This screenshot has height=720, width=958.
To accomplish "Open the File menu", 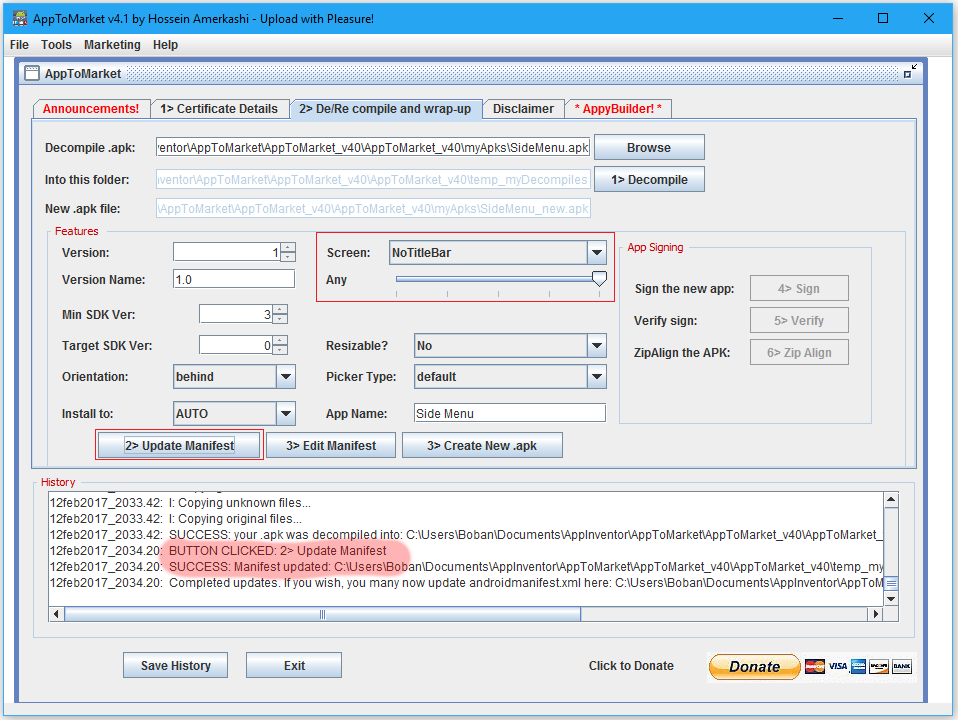I will click(x=19, y=45).
